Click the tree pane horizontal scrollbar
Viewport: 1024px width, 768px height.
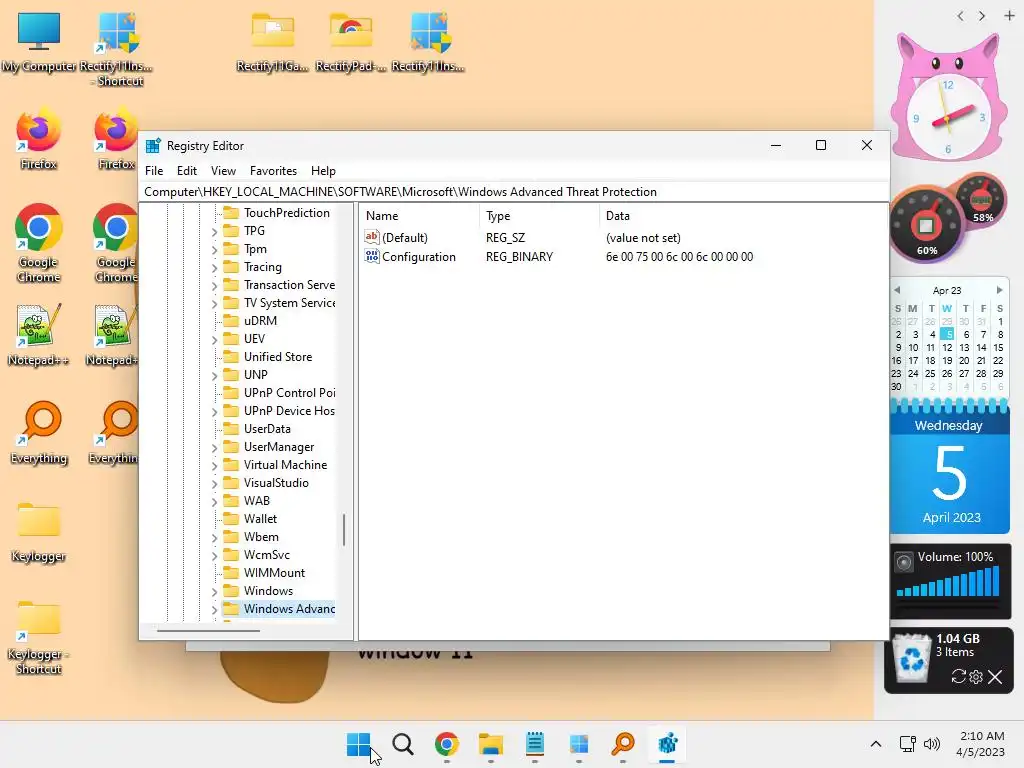click(208, 631)
